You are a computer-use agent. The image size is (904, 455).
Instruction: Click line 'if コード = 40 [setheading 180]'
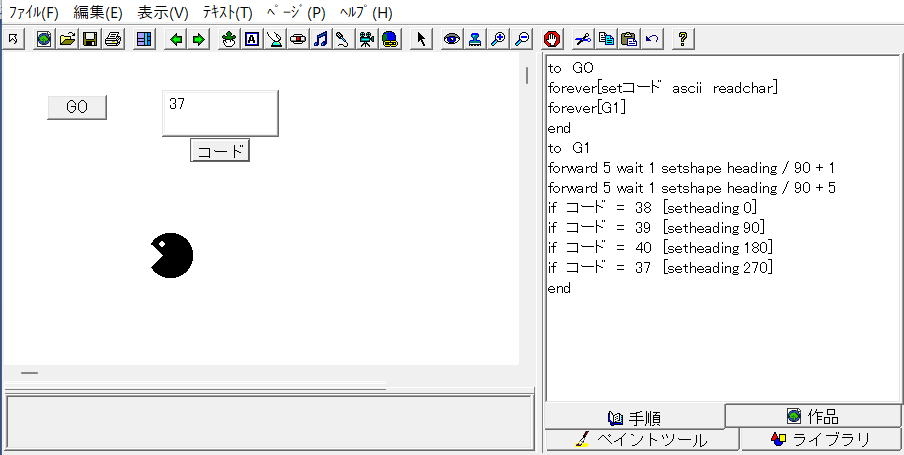point(661,248)
